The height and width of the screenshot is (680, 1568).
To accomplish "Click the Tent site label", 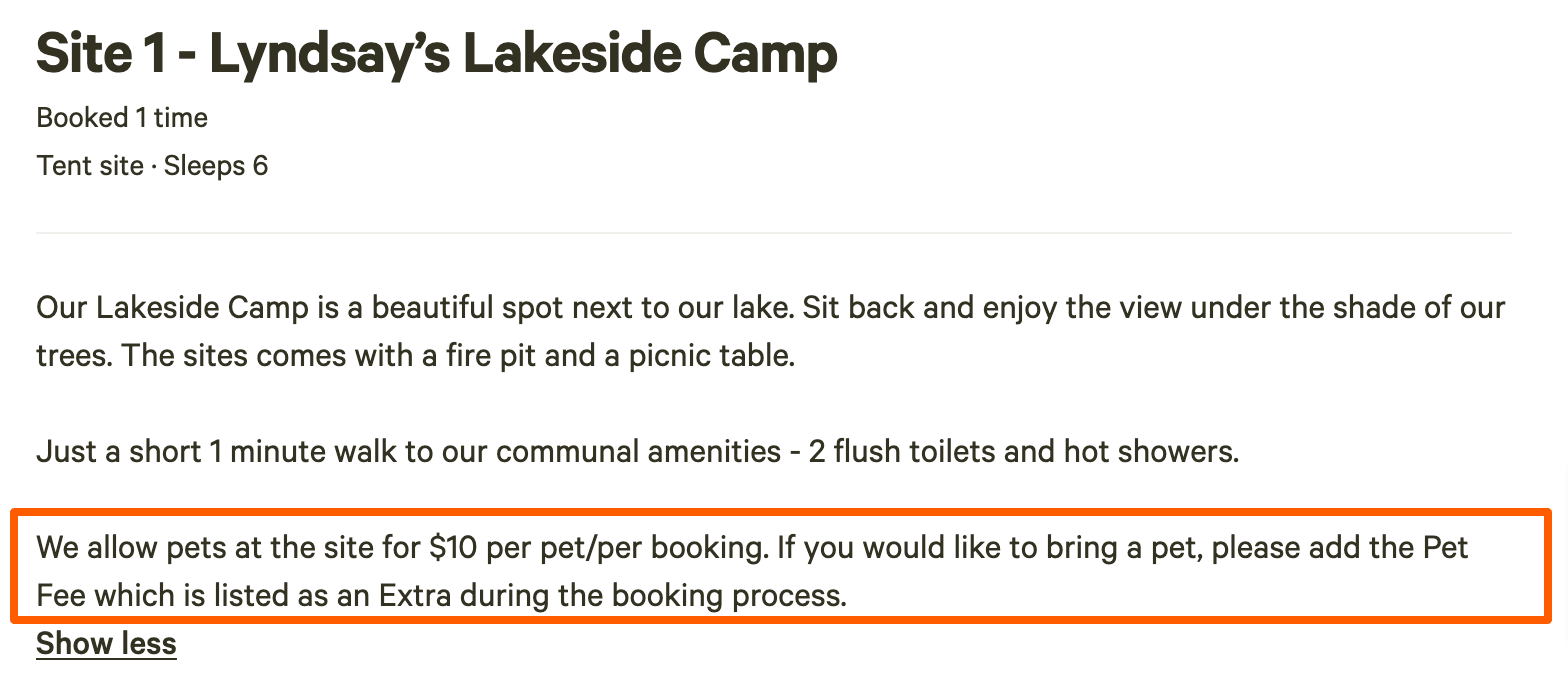I will [x=90, y=165].
